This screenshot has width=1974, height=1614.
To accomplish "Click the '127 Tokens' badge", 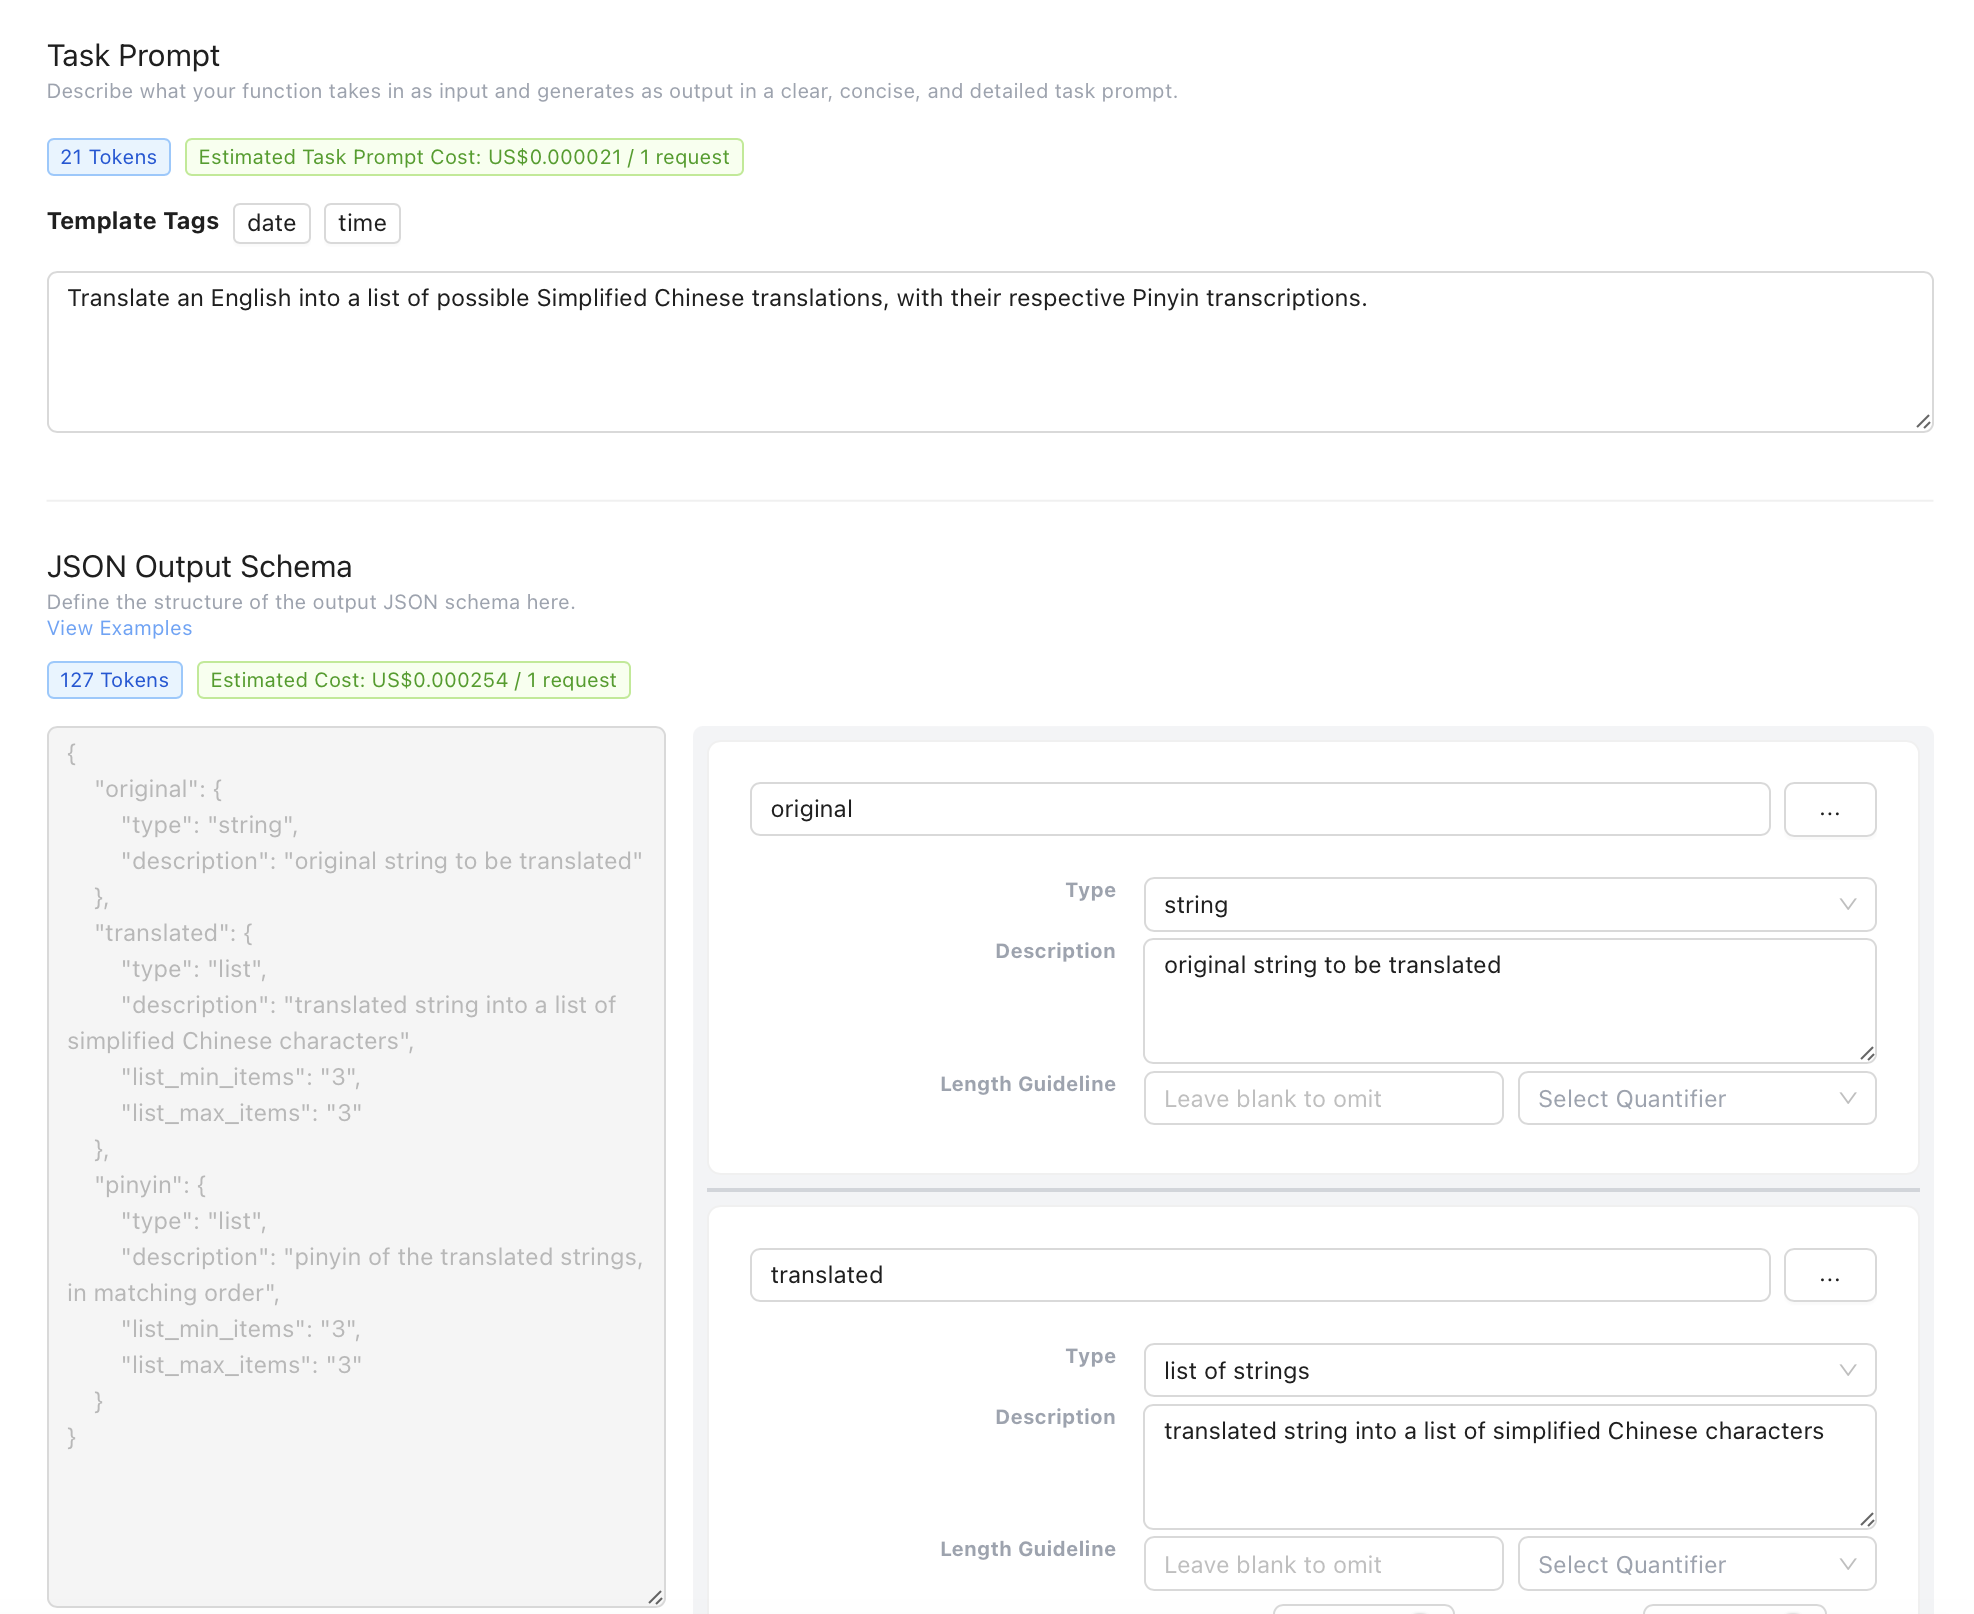I will point(114,680).
